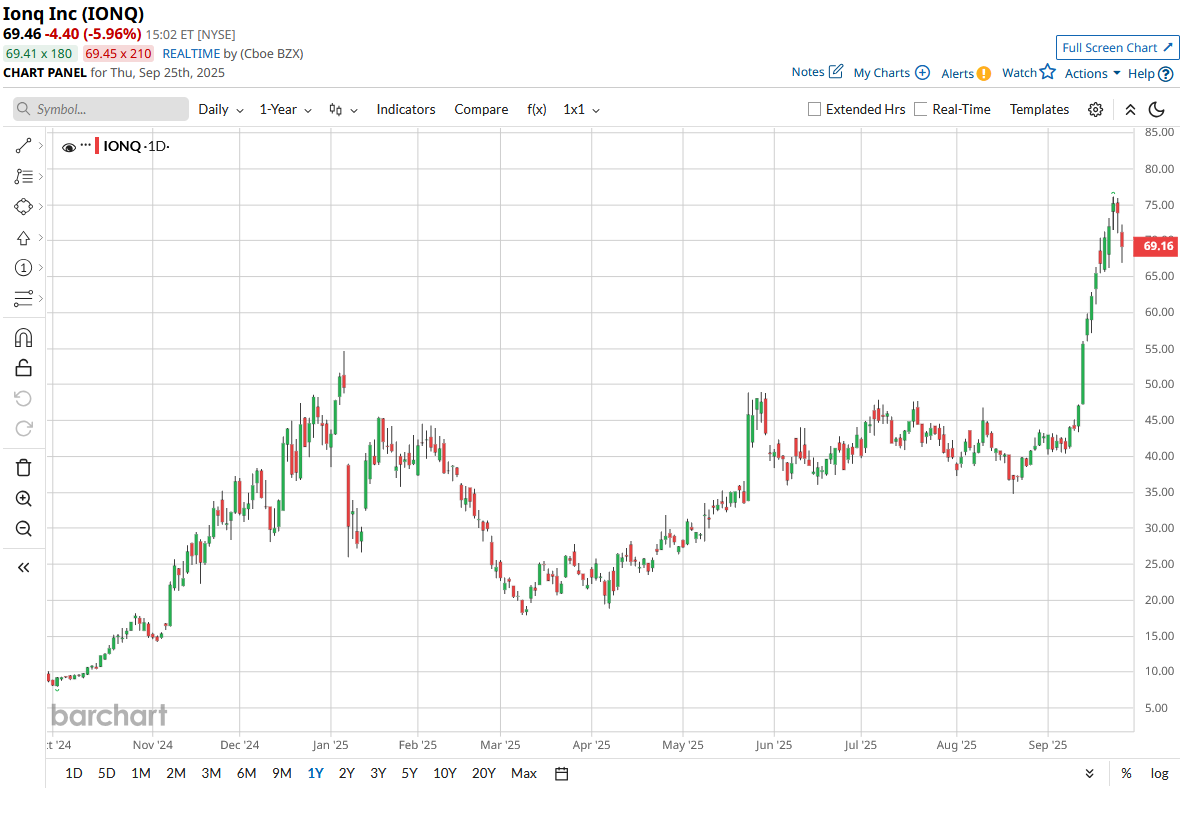Select the 2Y time range
Viewport: 1194px width, 837px height.
[346, 774]
